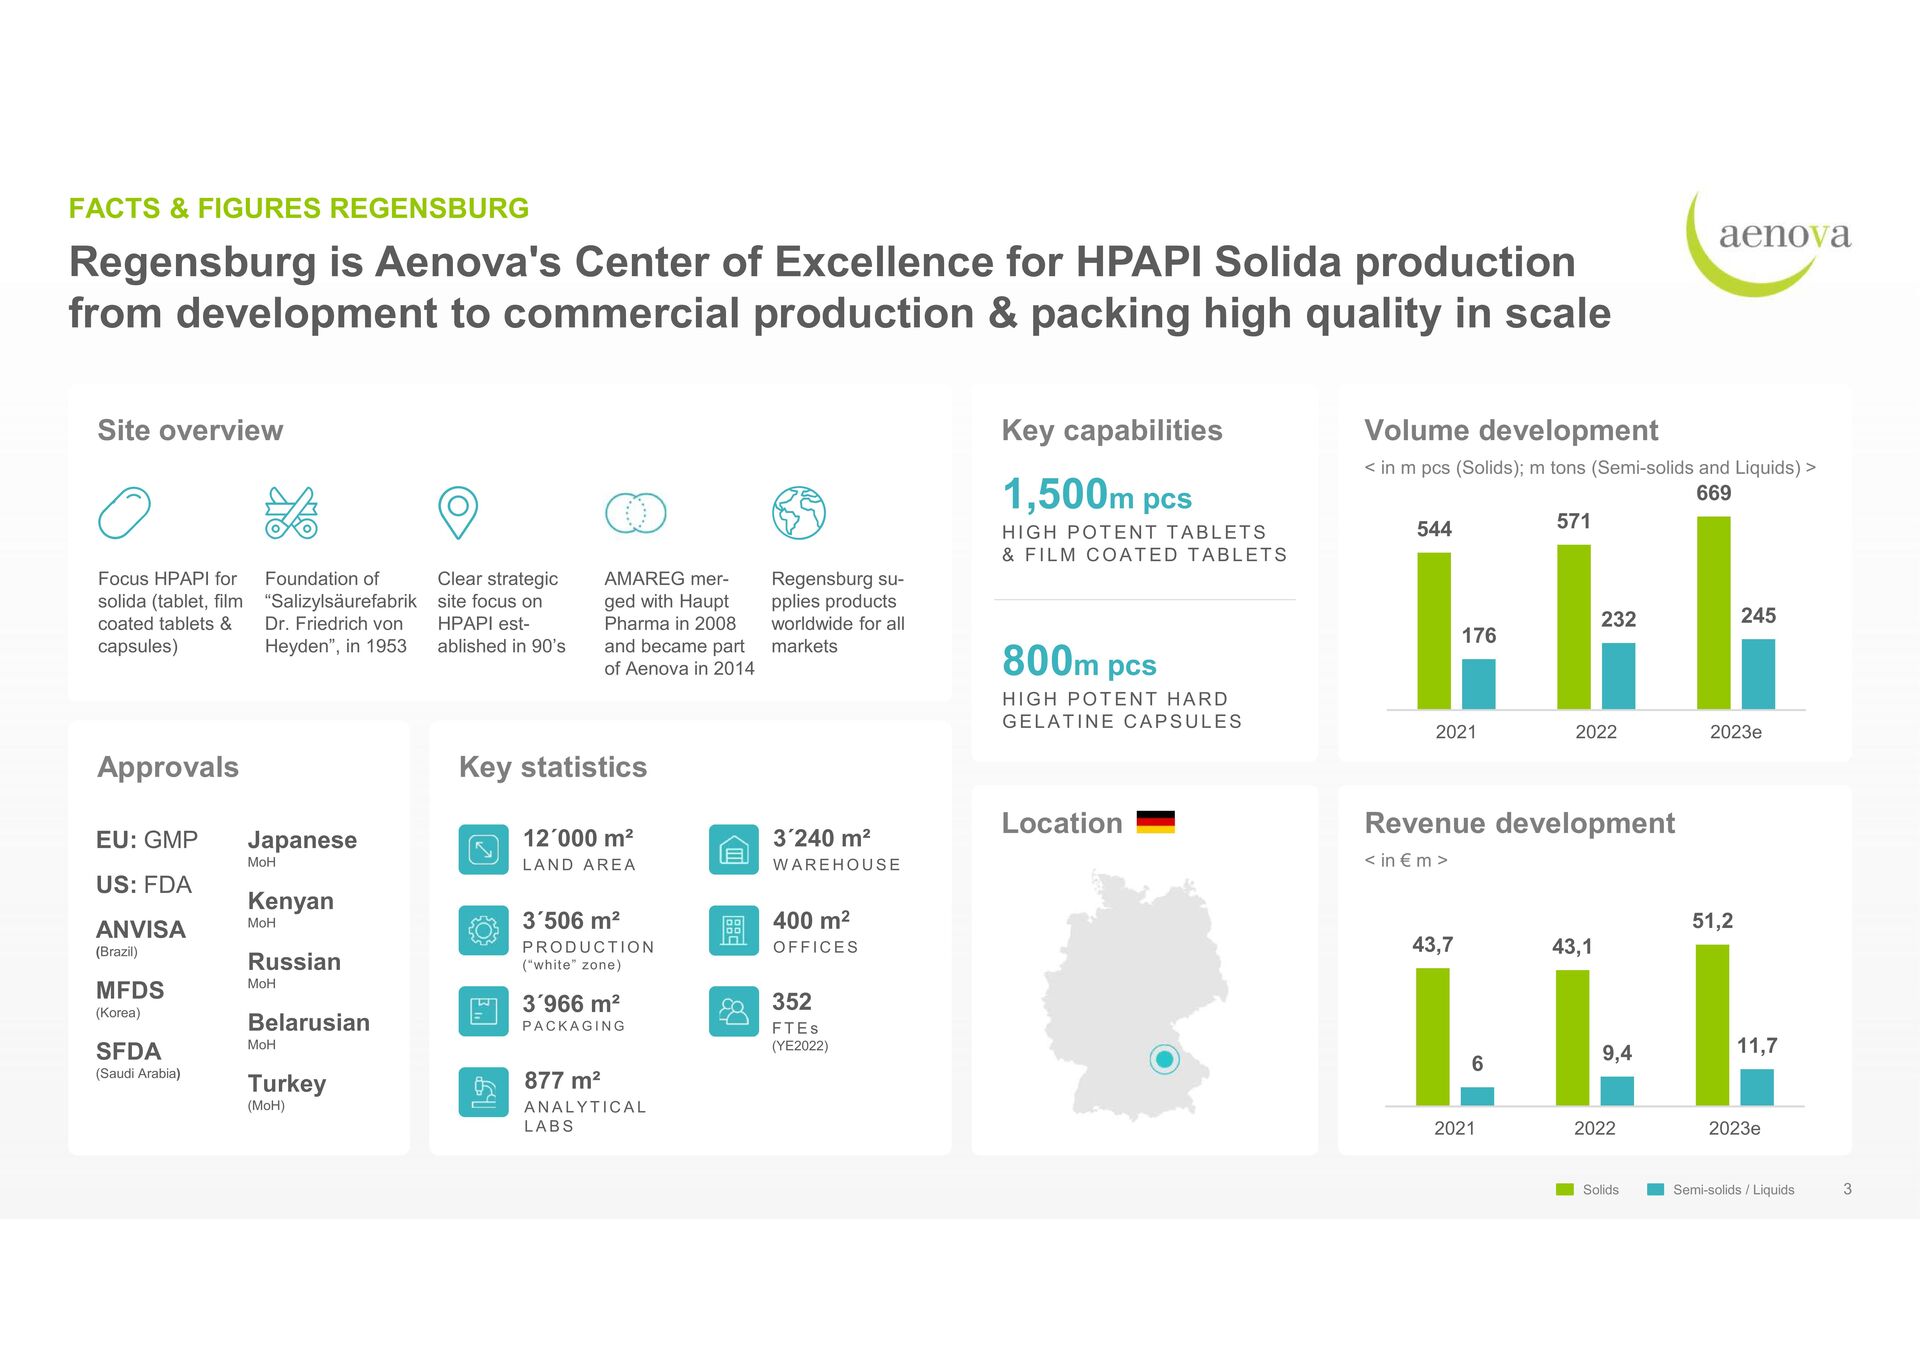Click the Regensburg marker on the Germany map
Image resolution: width=1920 pixels, height=1358 pixels.
(x=1164, y=1058)
